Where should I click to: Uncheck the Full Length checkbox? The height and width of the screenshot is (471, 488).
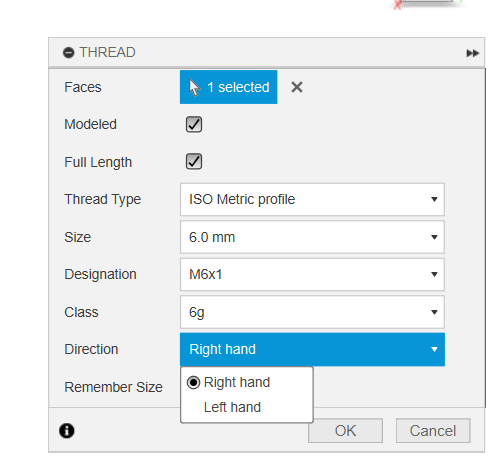194,162
